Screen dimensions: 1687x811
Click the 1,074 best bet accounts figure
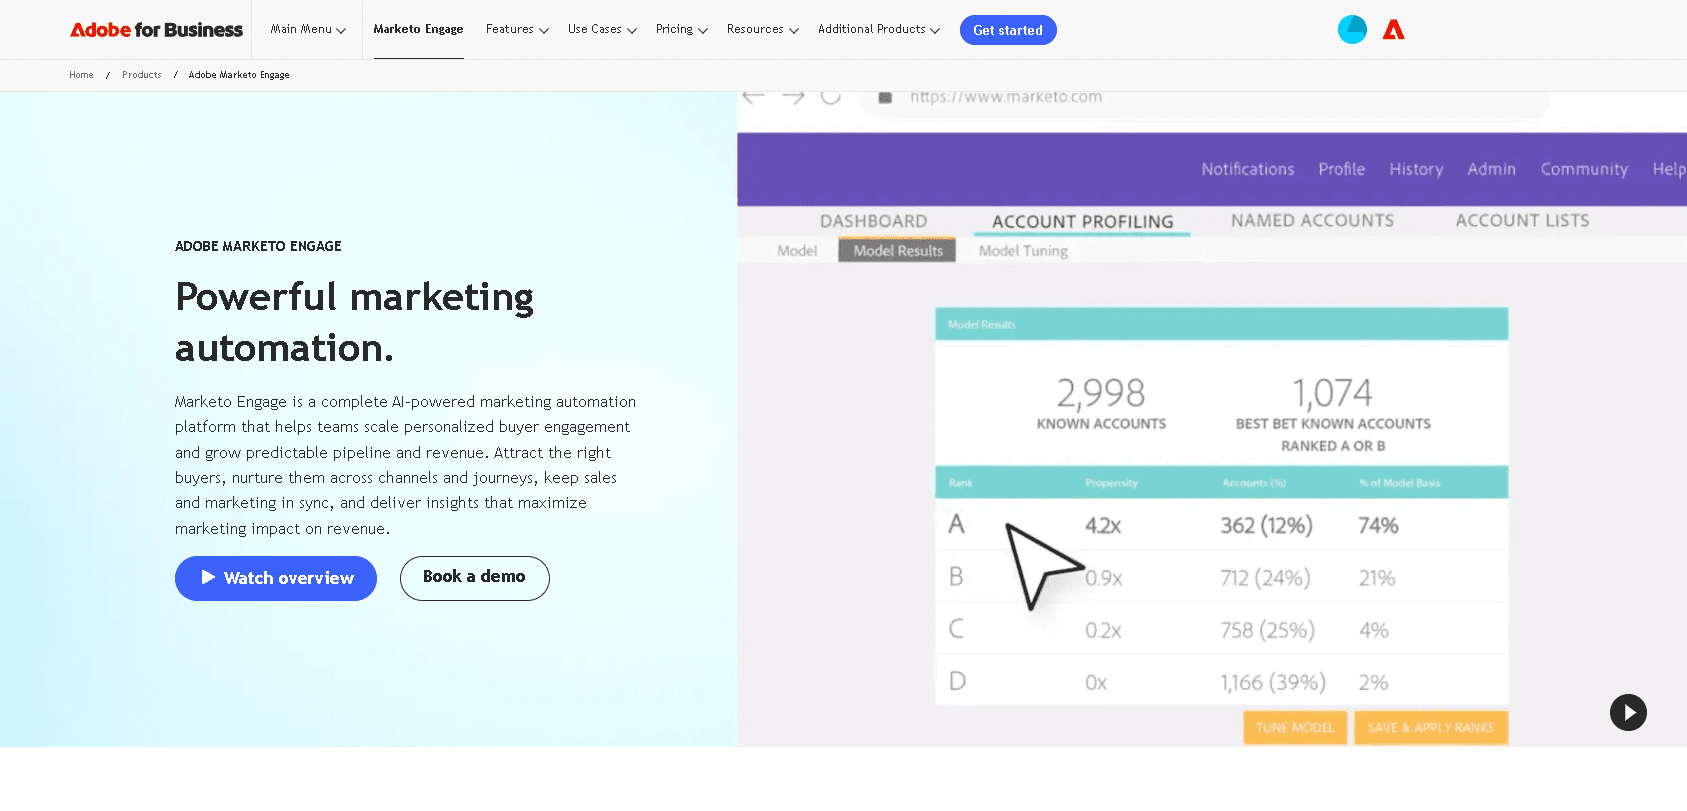tap(1332, 393)
